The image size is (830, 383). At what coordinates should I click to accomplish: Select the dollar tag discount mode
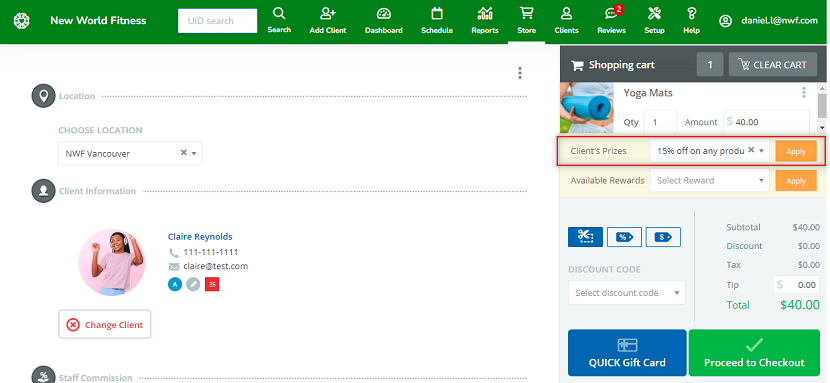[x=663, y=237]
